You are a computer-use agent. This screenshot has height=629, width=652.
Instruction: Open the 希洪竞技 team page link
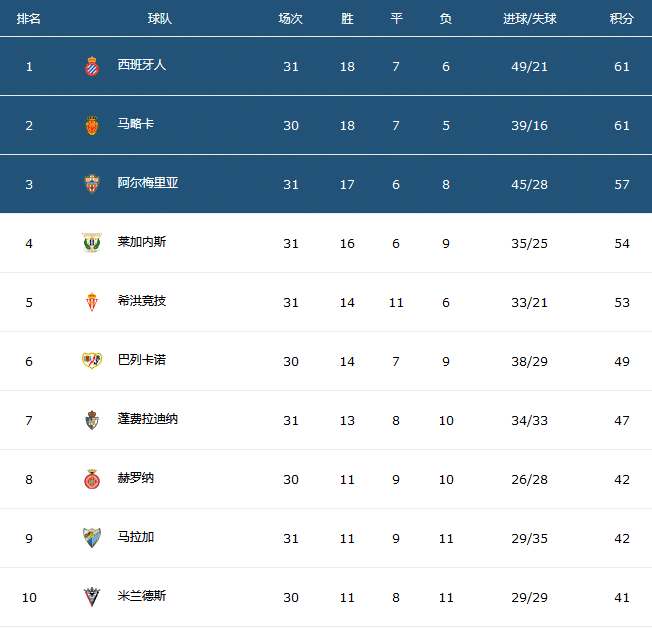142,301
